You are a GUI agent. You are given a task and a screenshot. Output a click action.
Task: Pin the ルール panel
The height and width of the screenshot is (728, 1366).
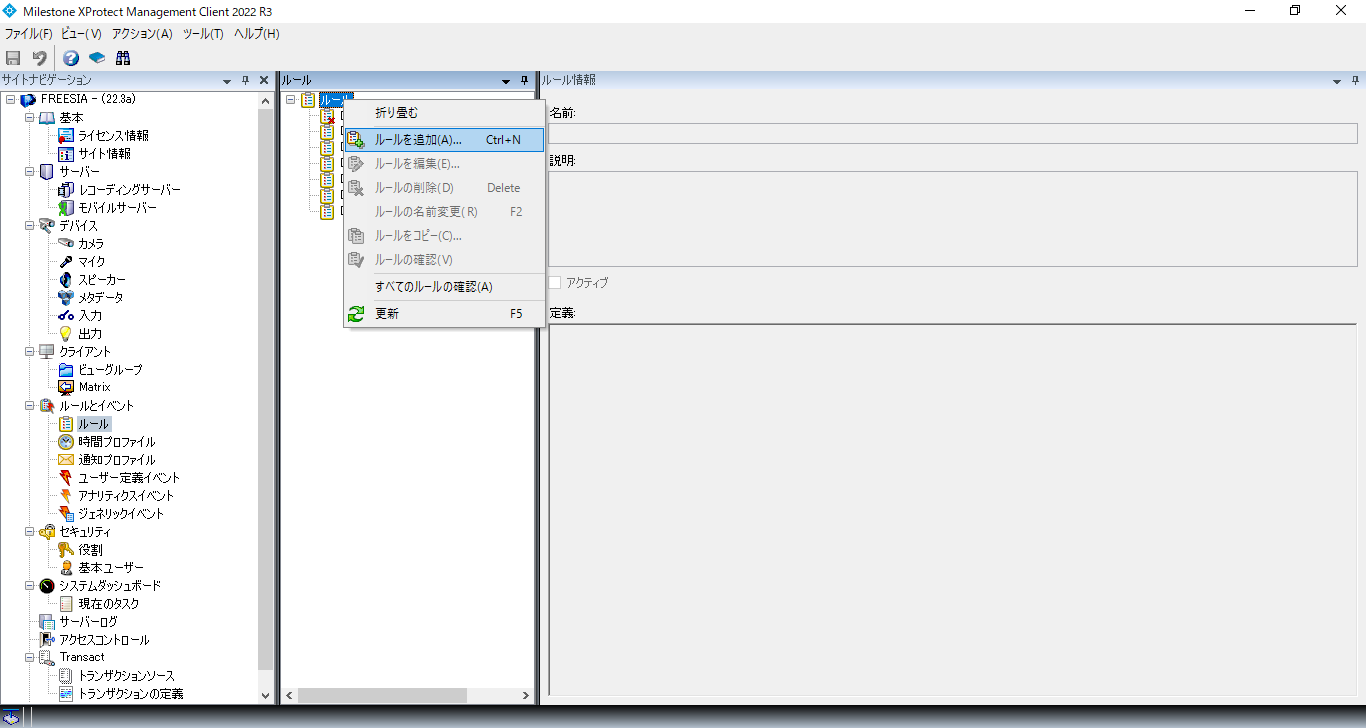[524, 80]
